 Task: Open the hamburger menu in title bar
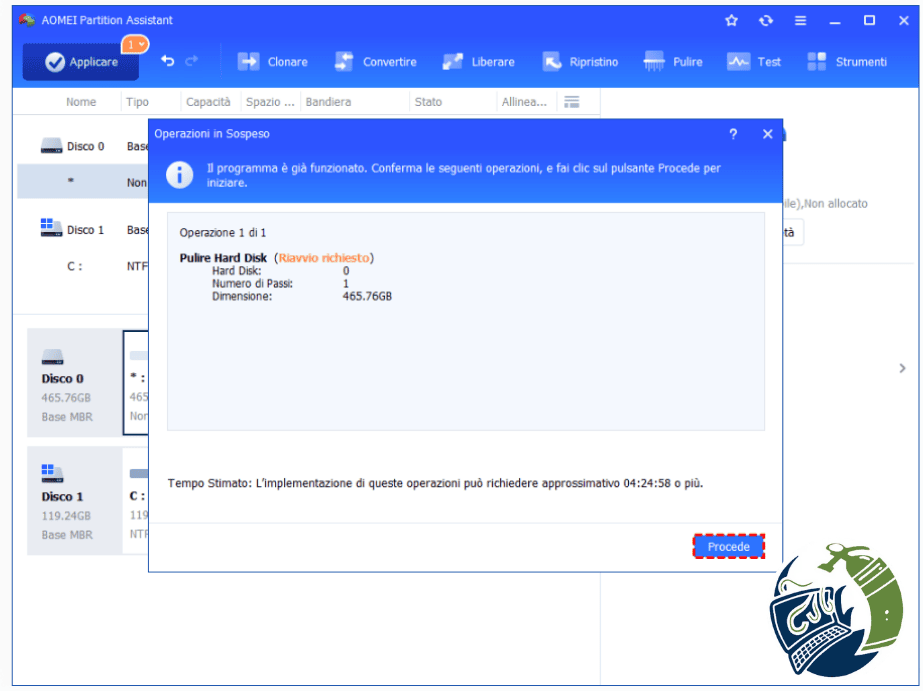click(x=801, y=21)
